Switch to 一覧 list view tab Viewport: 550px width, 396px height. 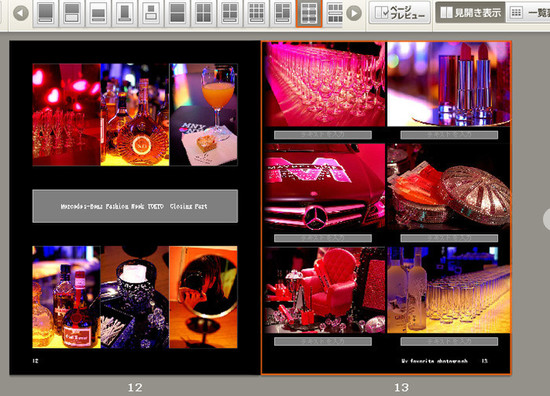[528, 13]
